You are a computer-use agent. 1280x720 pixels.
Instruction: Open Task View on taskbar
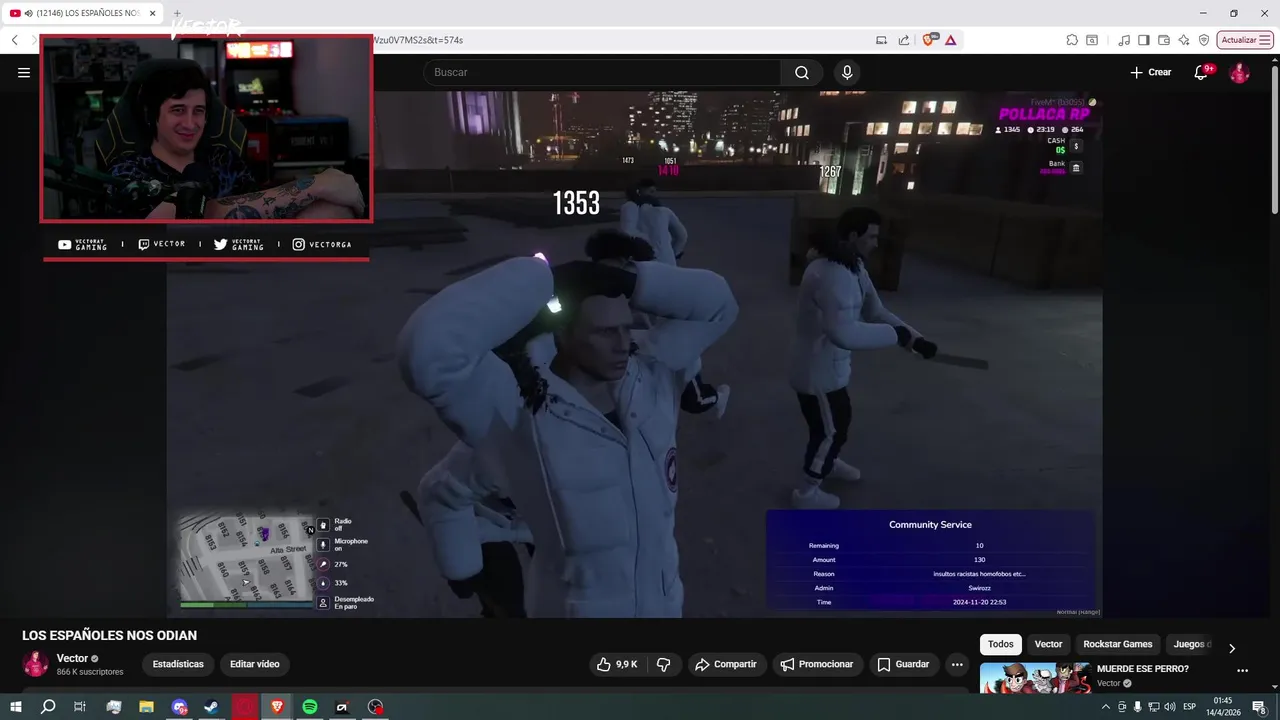click(80, 707)
